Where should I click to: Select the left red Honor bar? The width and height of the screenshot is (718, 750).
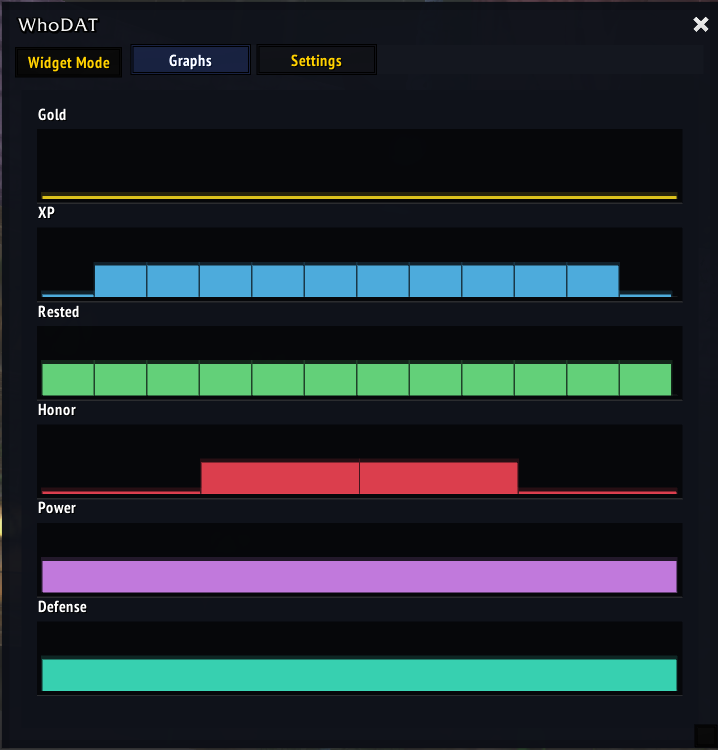pos(280,478)
